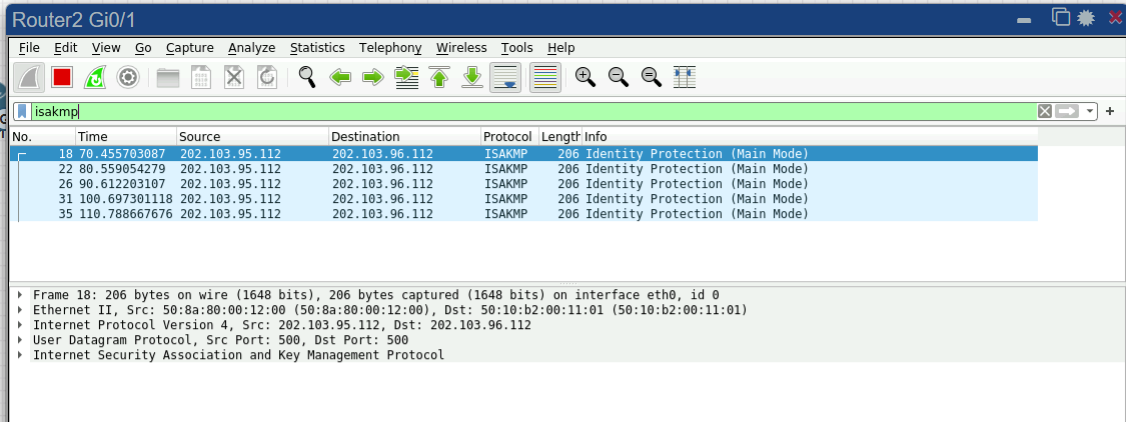Viewport: 1126px width, 422px height.
Task: Reset text to normal size
Action: click(x=651, y=77)
